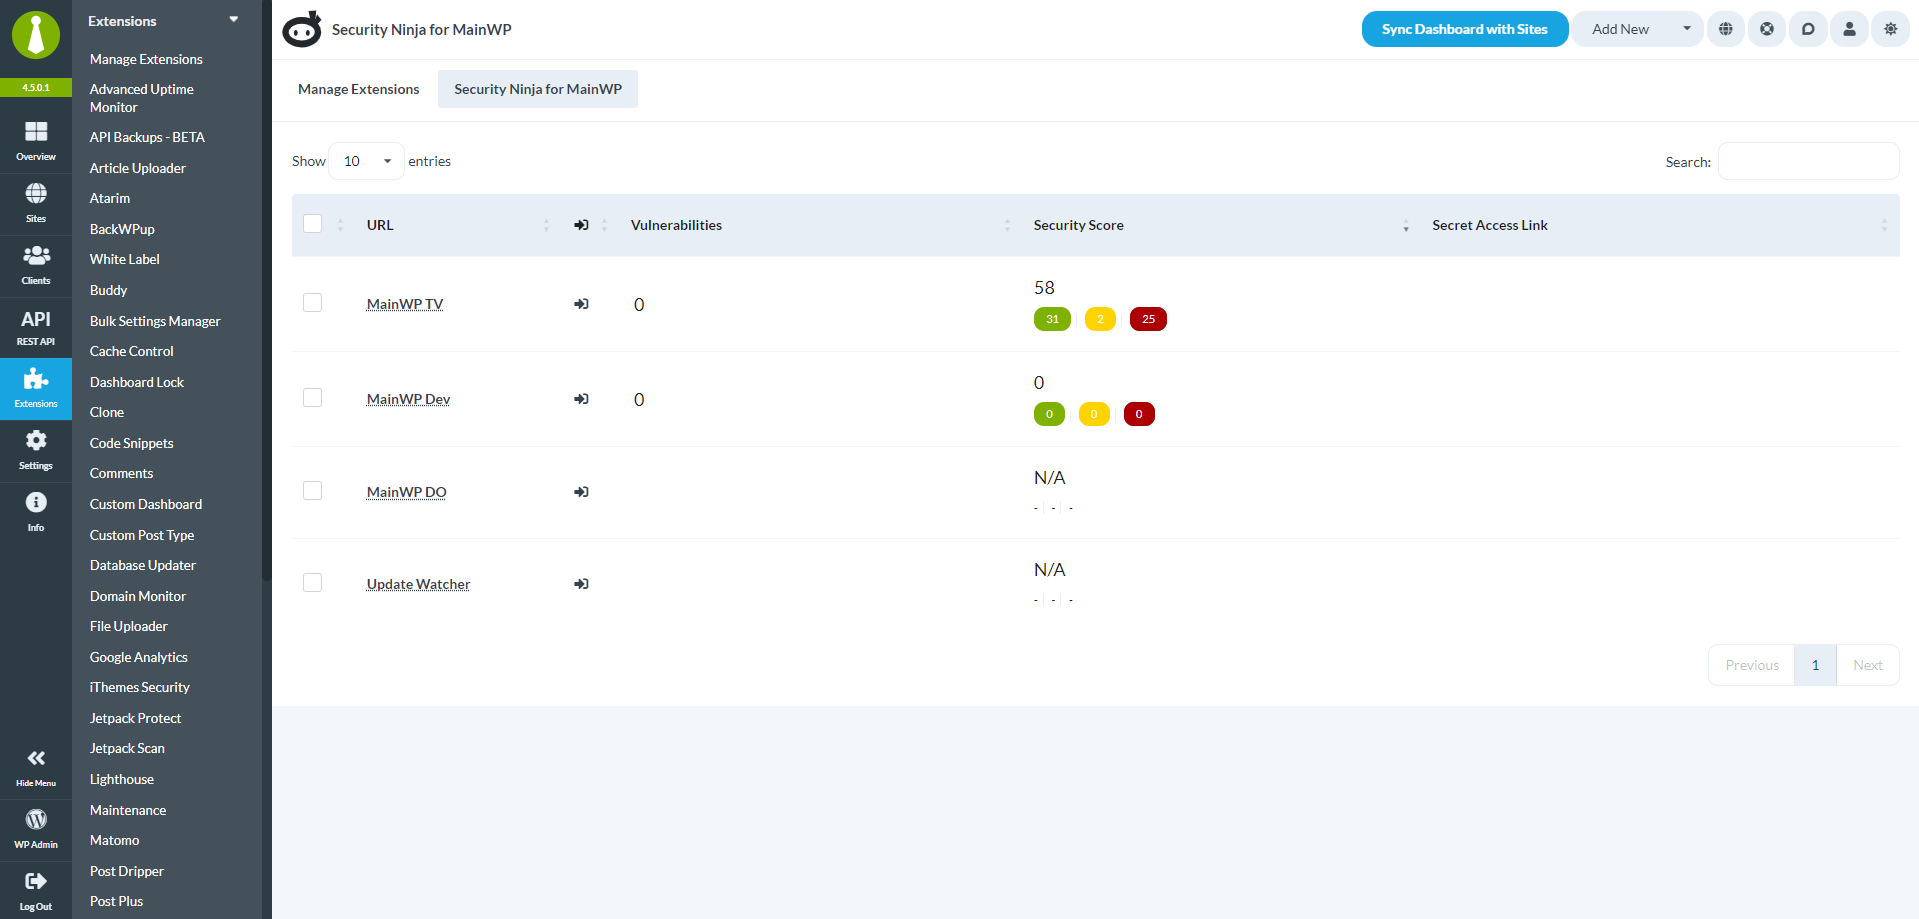Switch to Manage Extensions tab
The width and height of the screenshot is (1919, 919).
pos(359,89)
